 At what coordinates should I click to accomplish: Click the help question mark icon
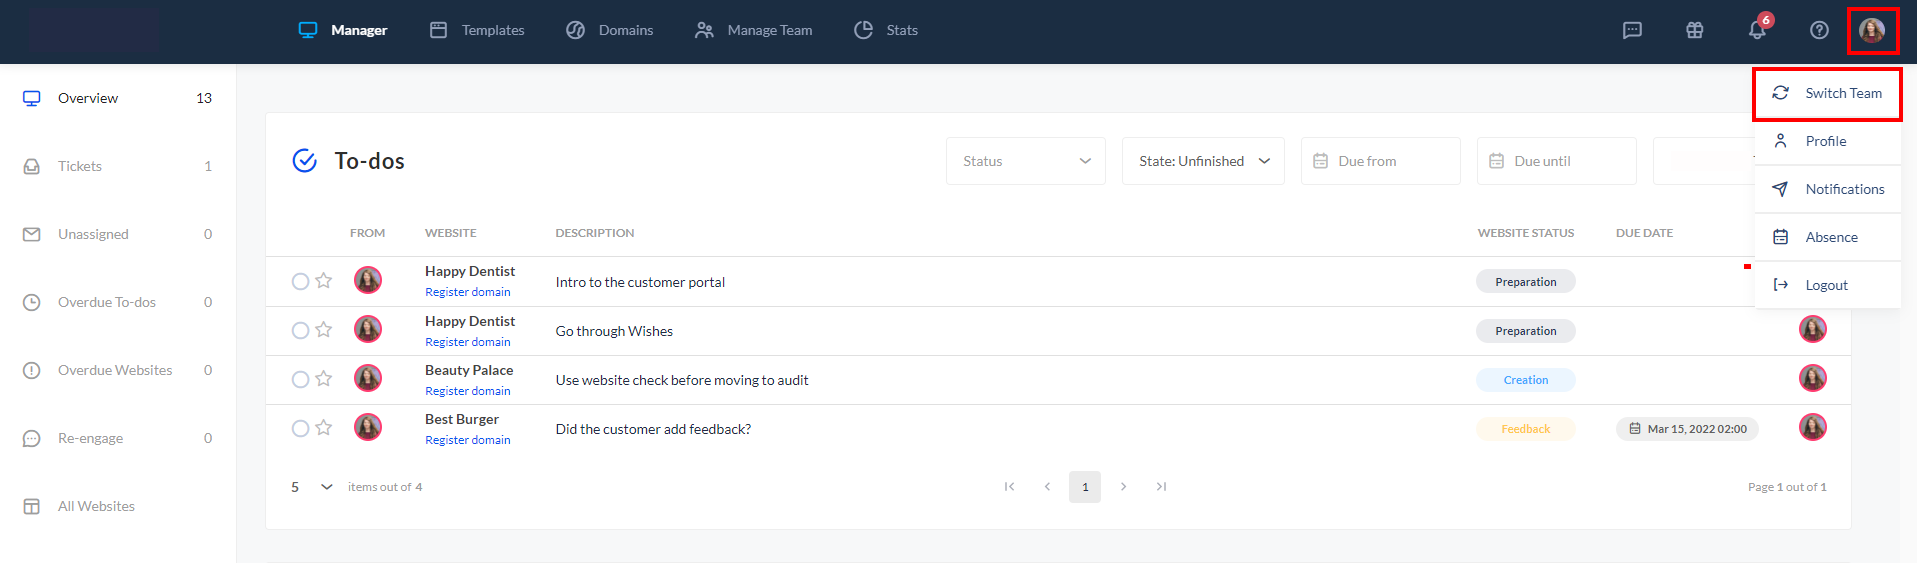coord(1819,30)
